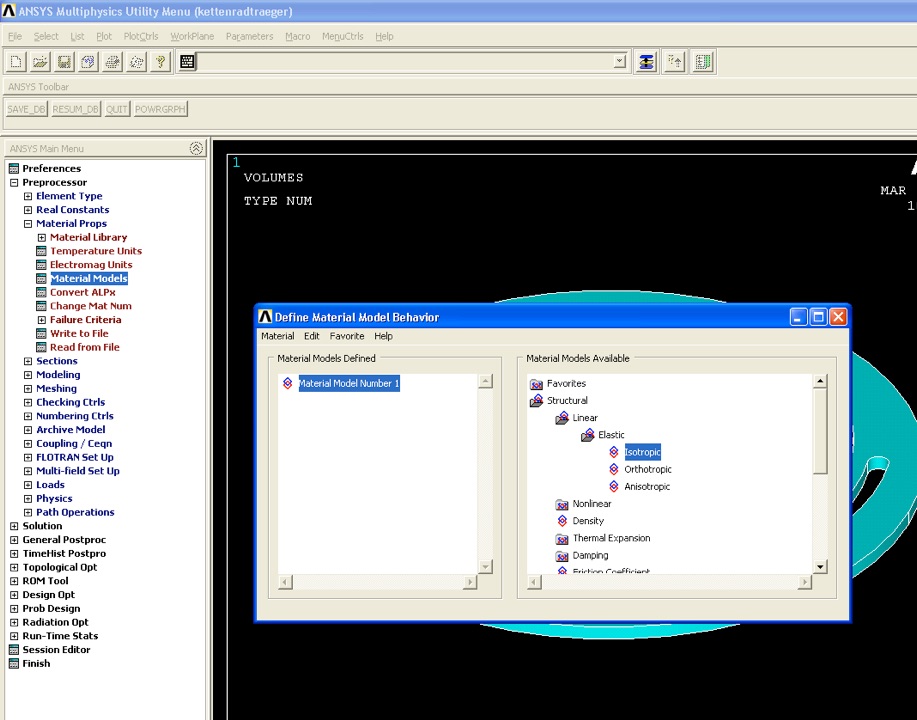Open the dialog's Material menu

(278, 336)
